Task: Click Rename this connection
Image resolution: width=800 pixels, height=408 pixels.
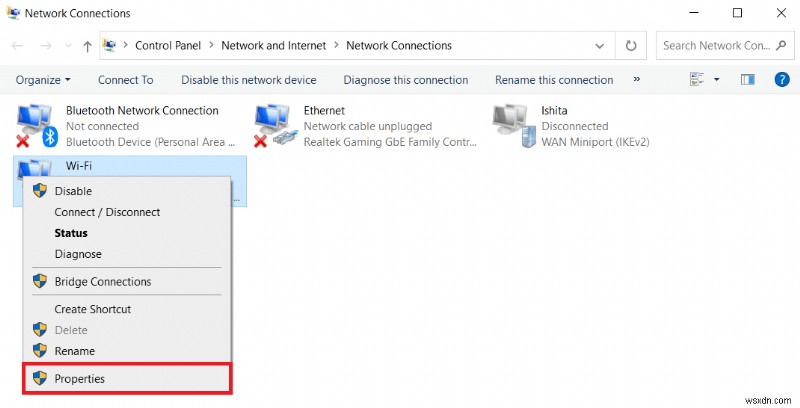Action: point(554,80)
